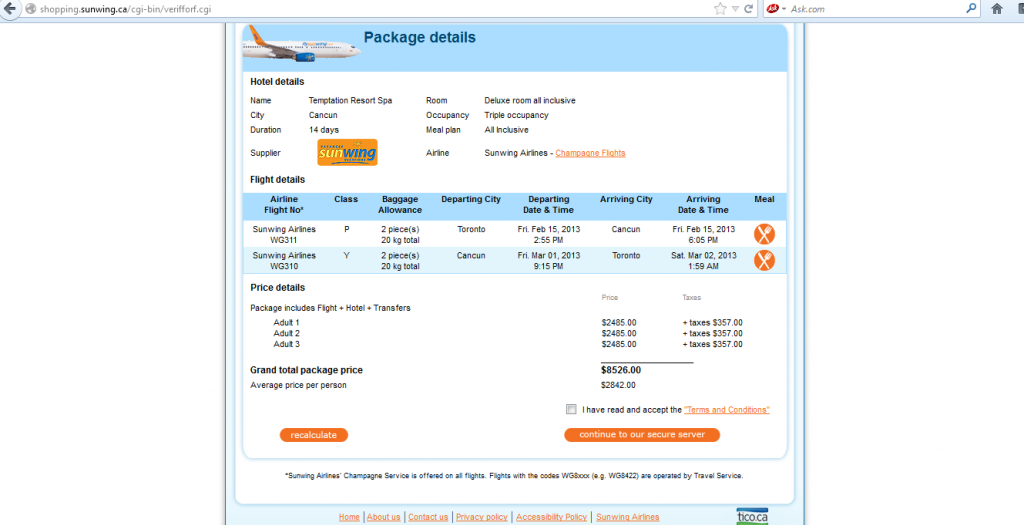Click the magnifier search icon in the search box
The image size is (1024, 525).
(971, 8)
